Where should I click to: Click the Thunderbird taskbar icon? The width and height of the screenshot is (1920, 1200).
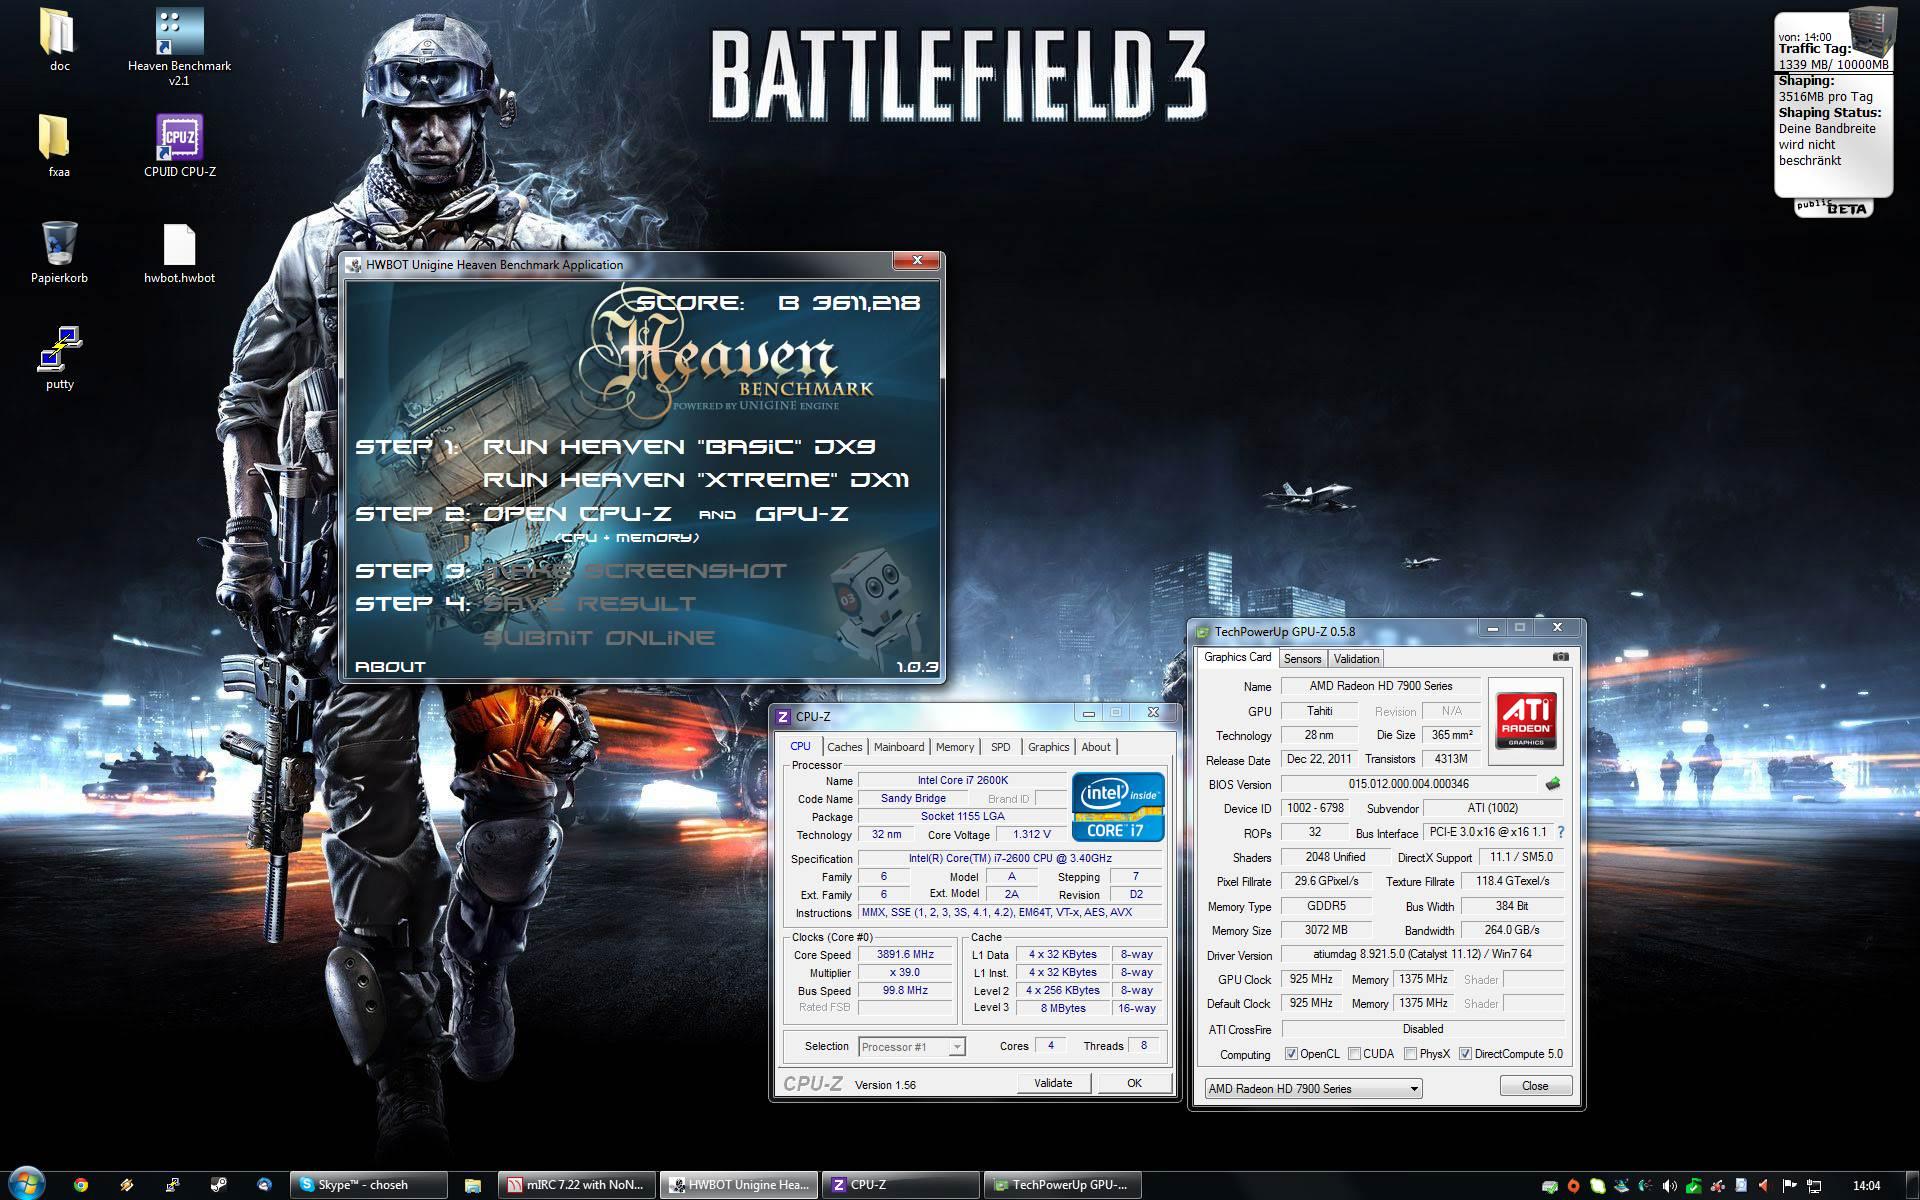(264, 1185)
